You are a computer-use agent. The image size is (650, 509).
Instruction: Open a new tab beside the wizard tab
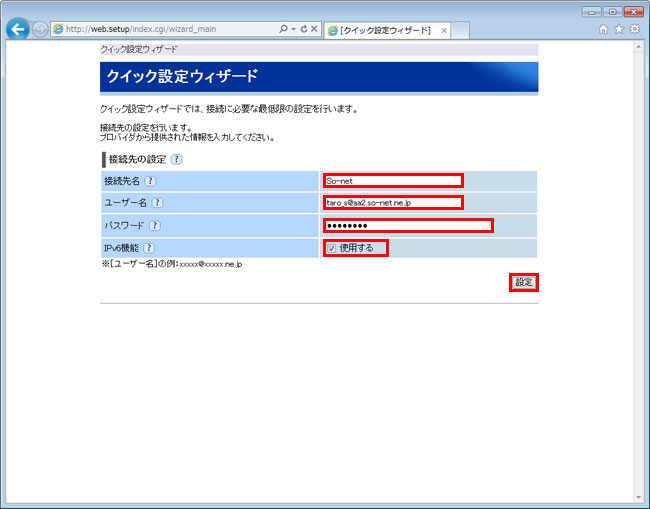coord(462,30)
